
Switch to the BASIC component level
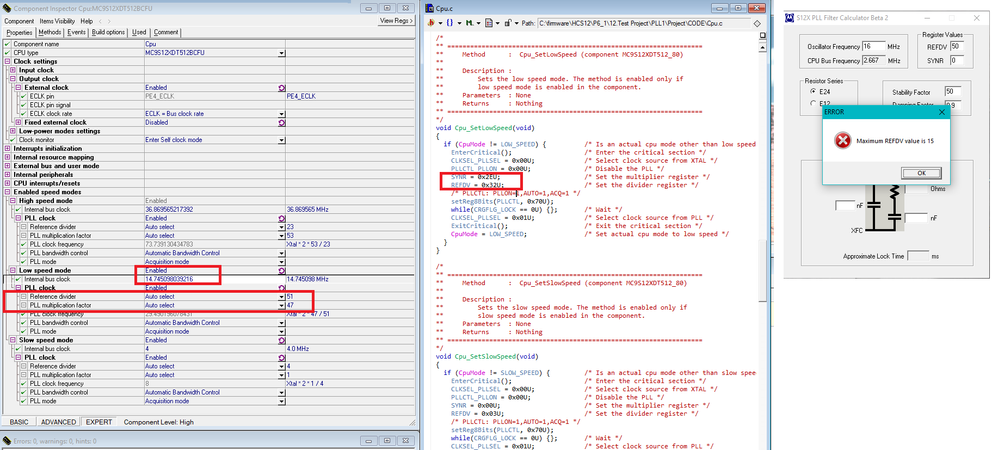click(19, 422)
